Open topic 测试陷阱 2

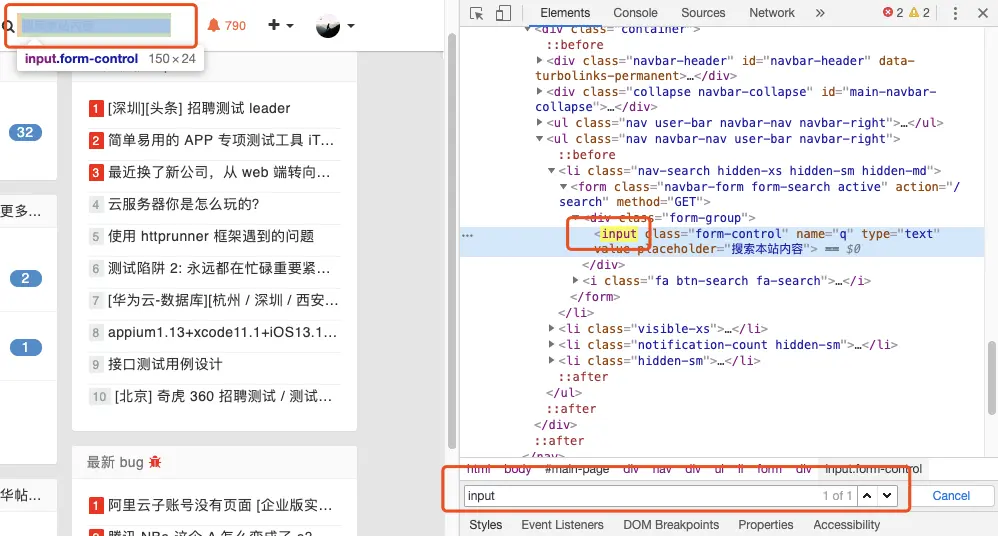[x=219, y=268]
